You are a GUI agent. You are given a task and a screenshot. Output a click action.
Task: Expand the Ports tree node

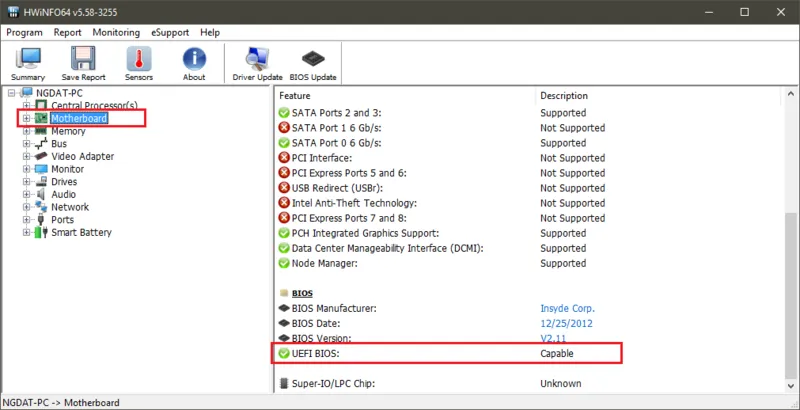pyautogui.click(x=26, y=220)
